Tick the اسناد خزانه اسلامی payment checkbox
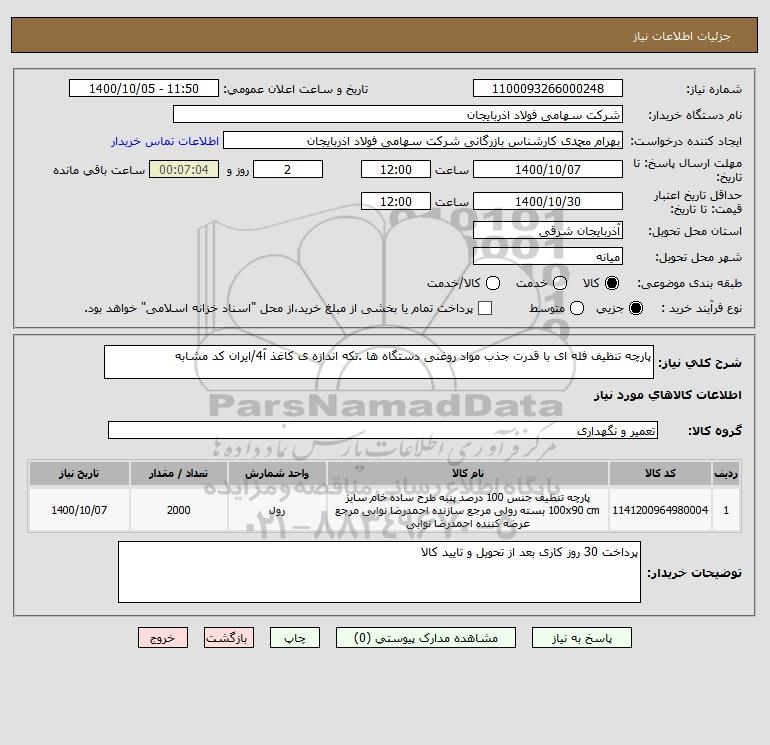Viewport: 770px width, 745px height. 485,308
